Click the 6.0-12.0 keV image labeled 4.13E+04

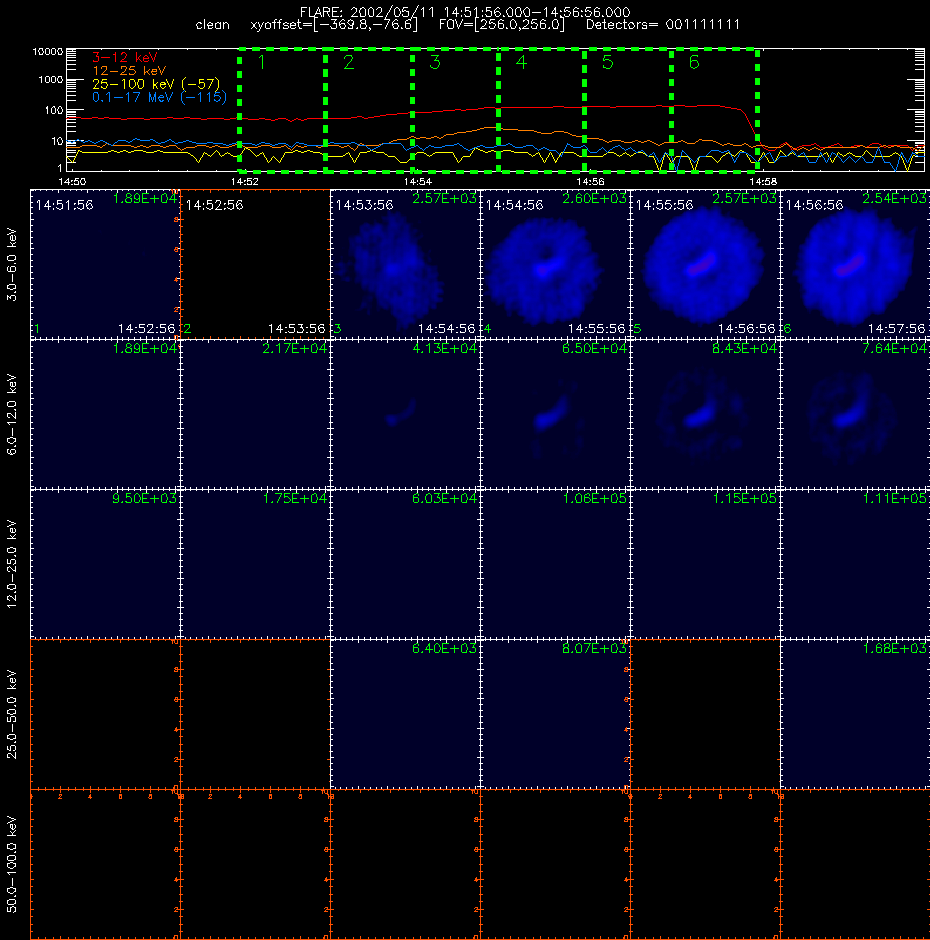(405, 414)
